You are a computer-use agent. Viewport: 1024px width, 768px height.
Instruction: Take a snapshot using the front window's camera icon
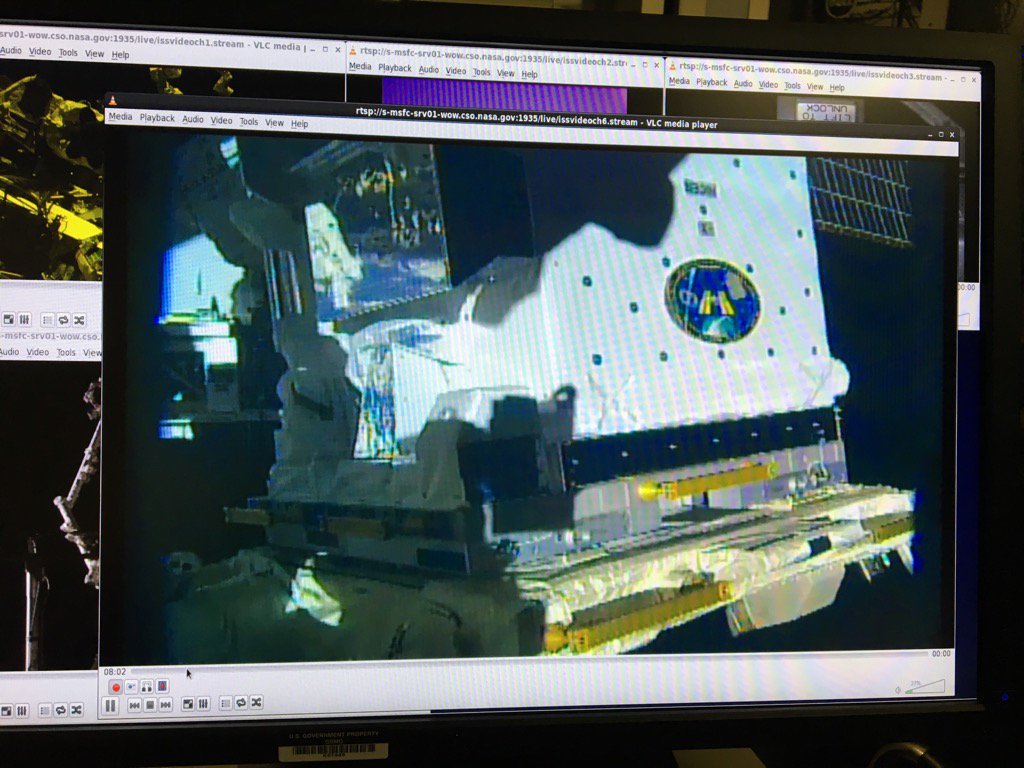(x=131, y=687)
